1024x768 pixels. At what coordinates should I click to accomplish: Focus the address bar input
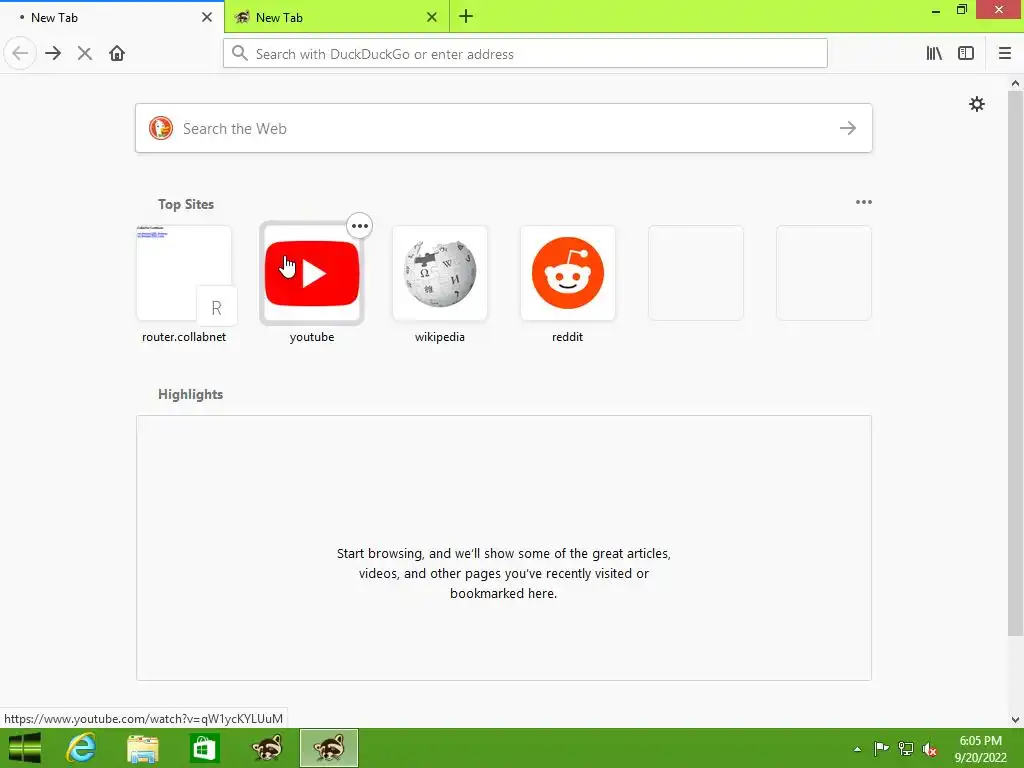point(525,54)
